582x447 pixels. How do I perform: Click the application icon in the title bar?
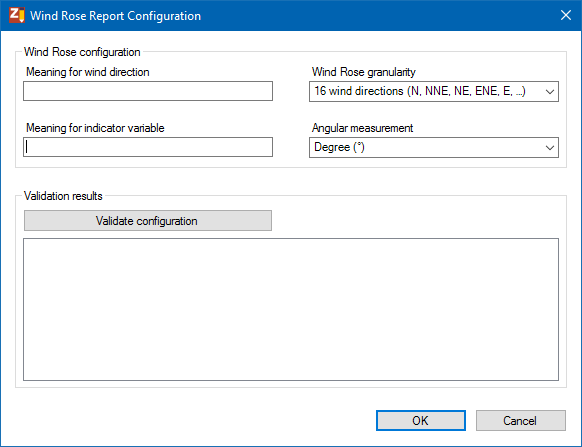coord(17,15)
